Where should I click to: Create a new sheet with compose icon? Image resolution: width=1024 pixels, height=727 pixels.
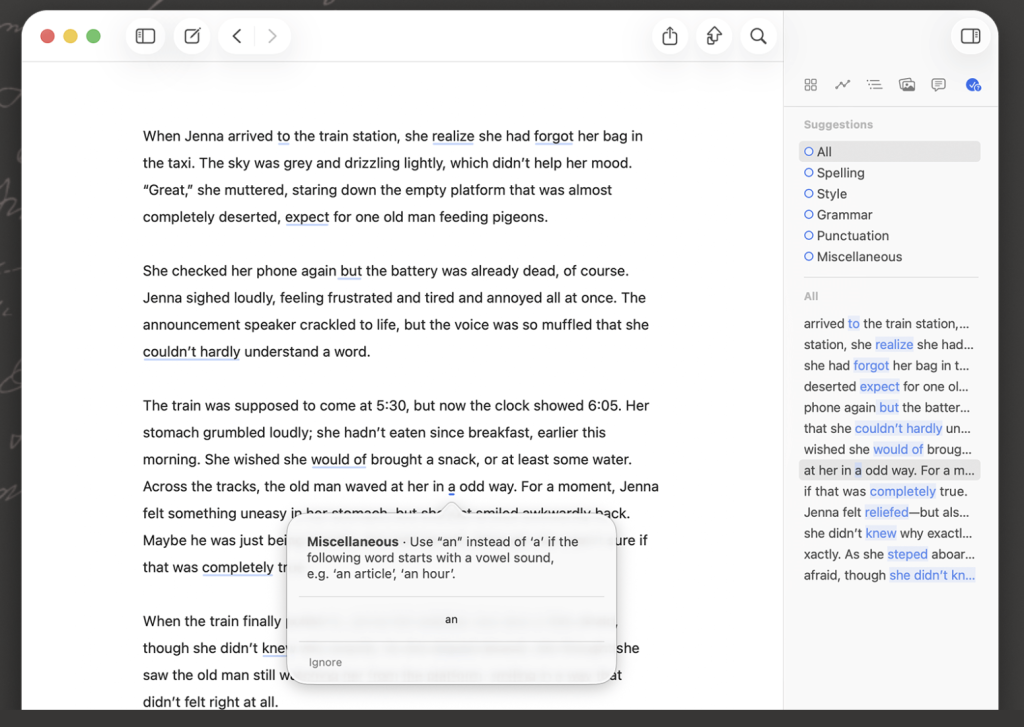click(192, 37)
